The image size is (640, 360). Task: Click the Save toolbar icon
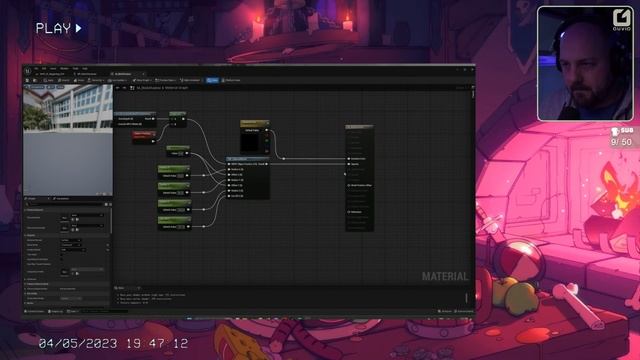click(27, 80)
